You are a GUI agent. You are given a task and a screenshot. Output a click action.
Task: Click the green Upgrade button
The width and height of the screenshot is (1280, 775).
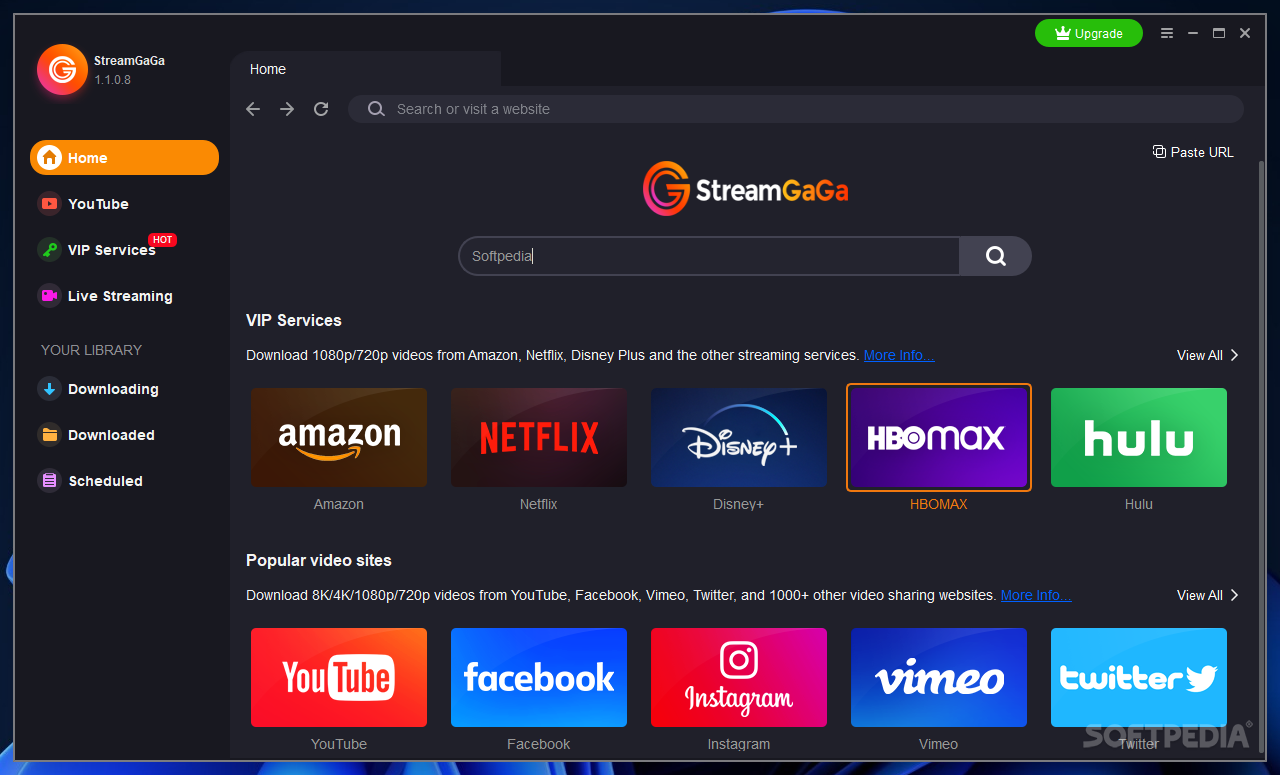pyautogui.click(x=1089, y=33)
